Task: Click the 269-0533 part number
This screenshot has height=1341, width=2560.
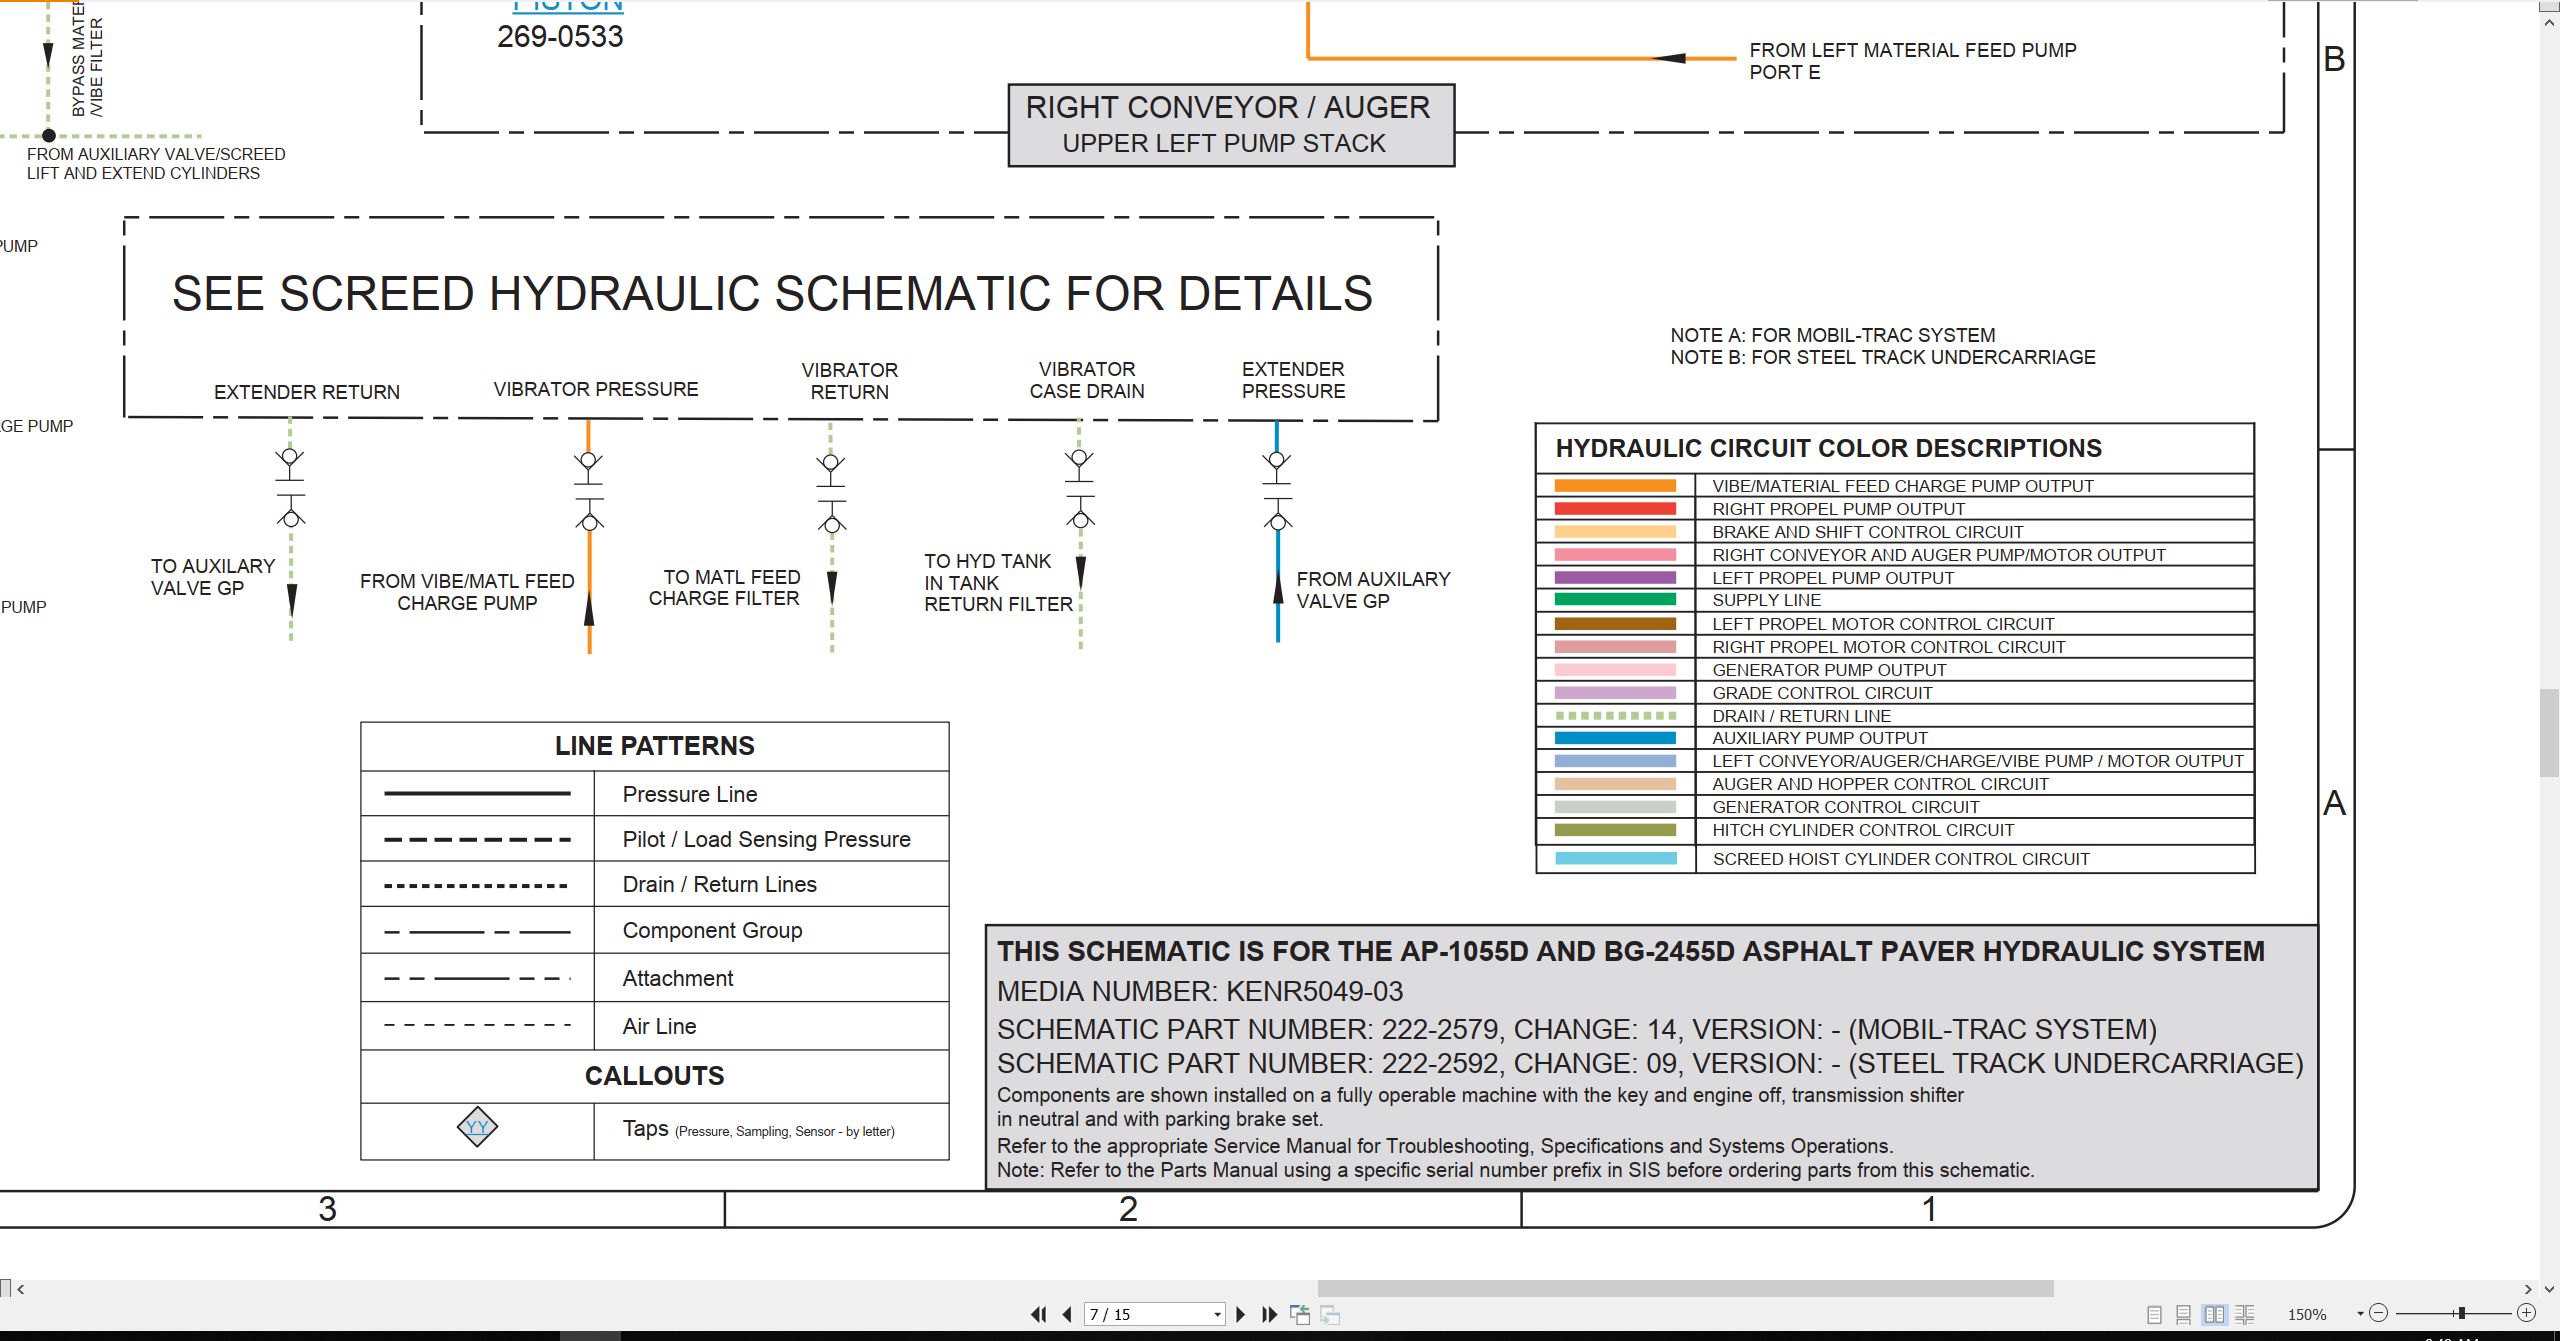Action: click(x=560, y=37)
